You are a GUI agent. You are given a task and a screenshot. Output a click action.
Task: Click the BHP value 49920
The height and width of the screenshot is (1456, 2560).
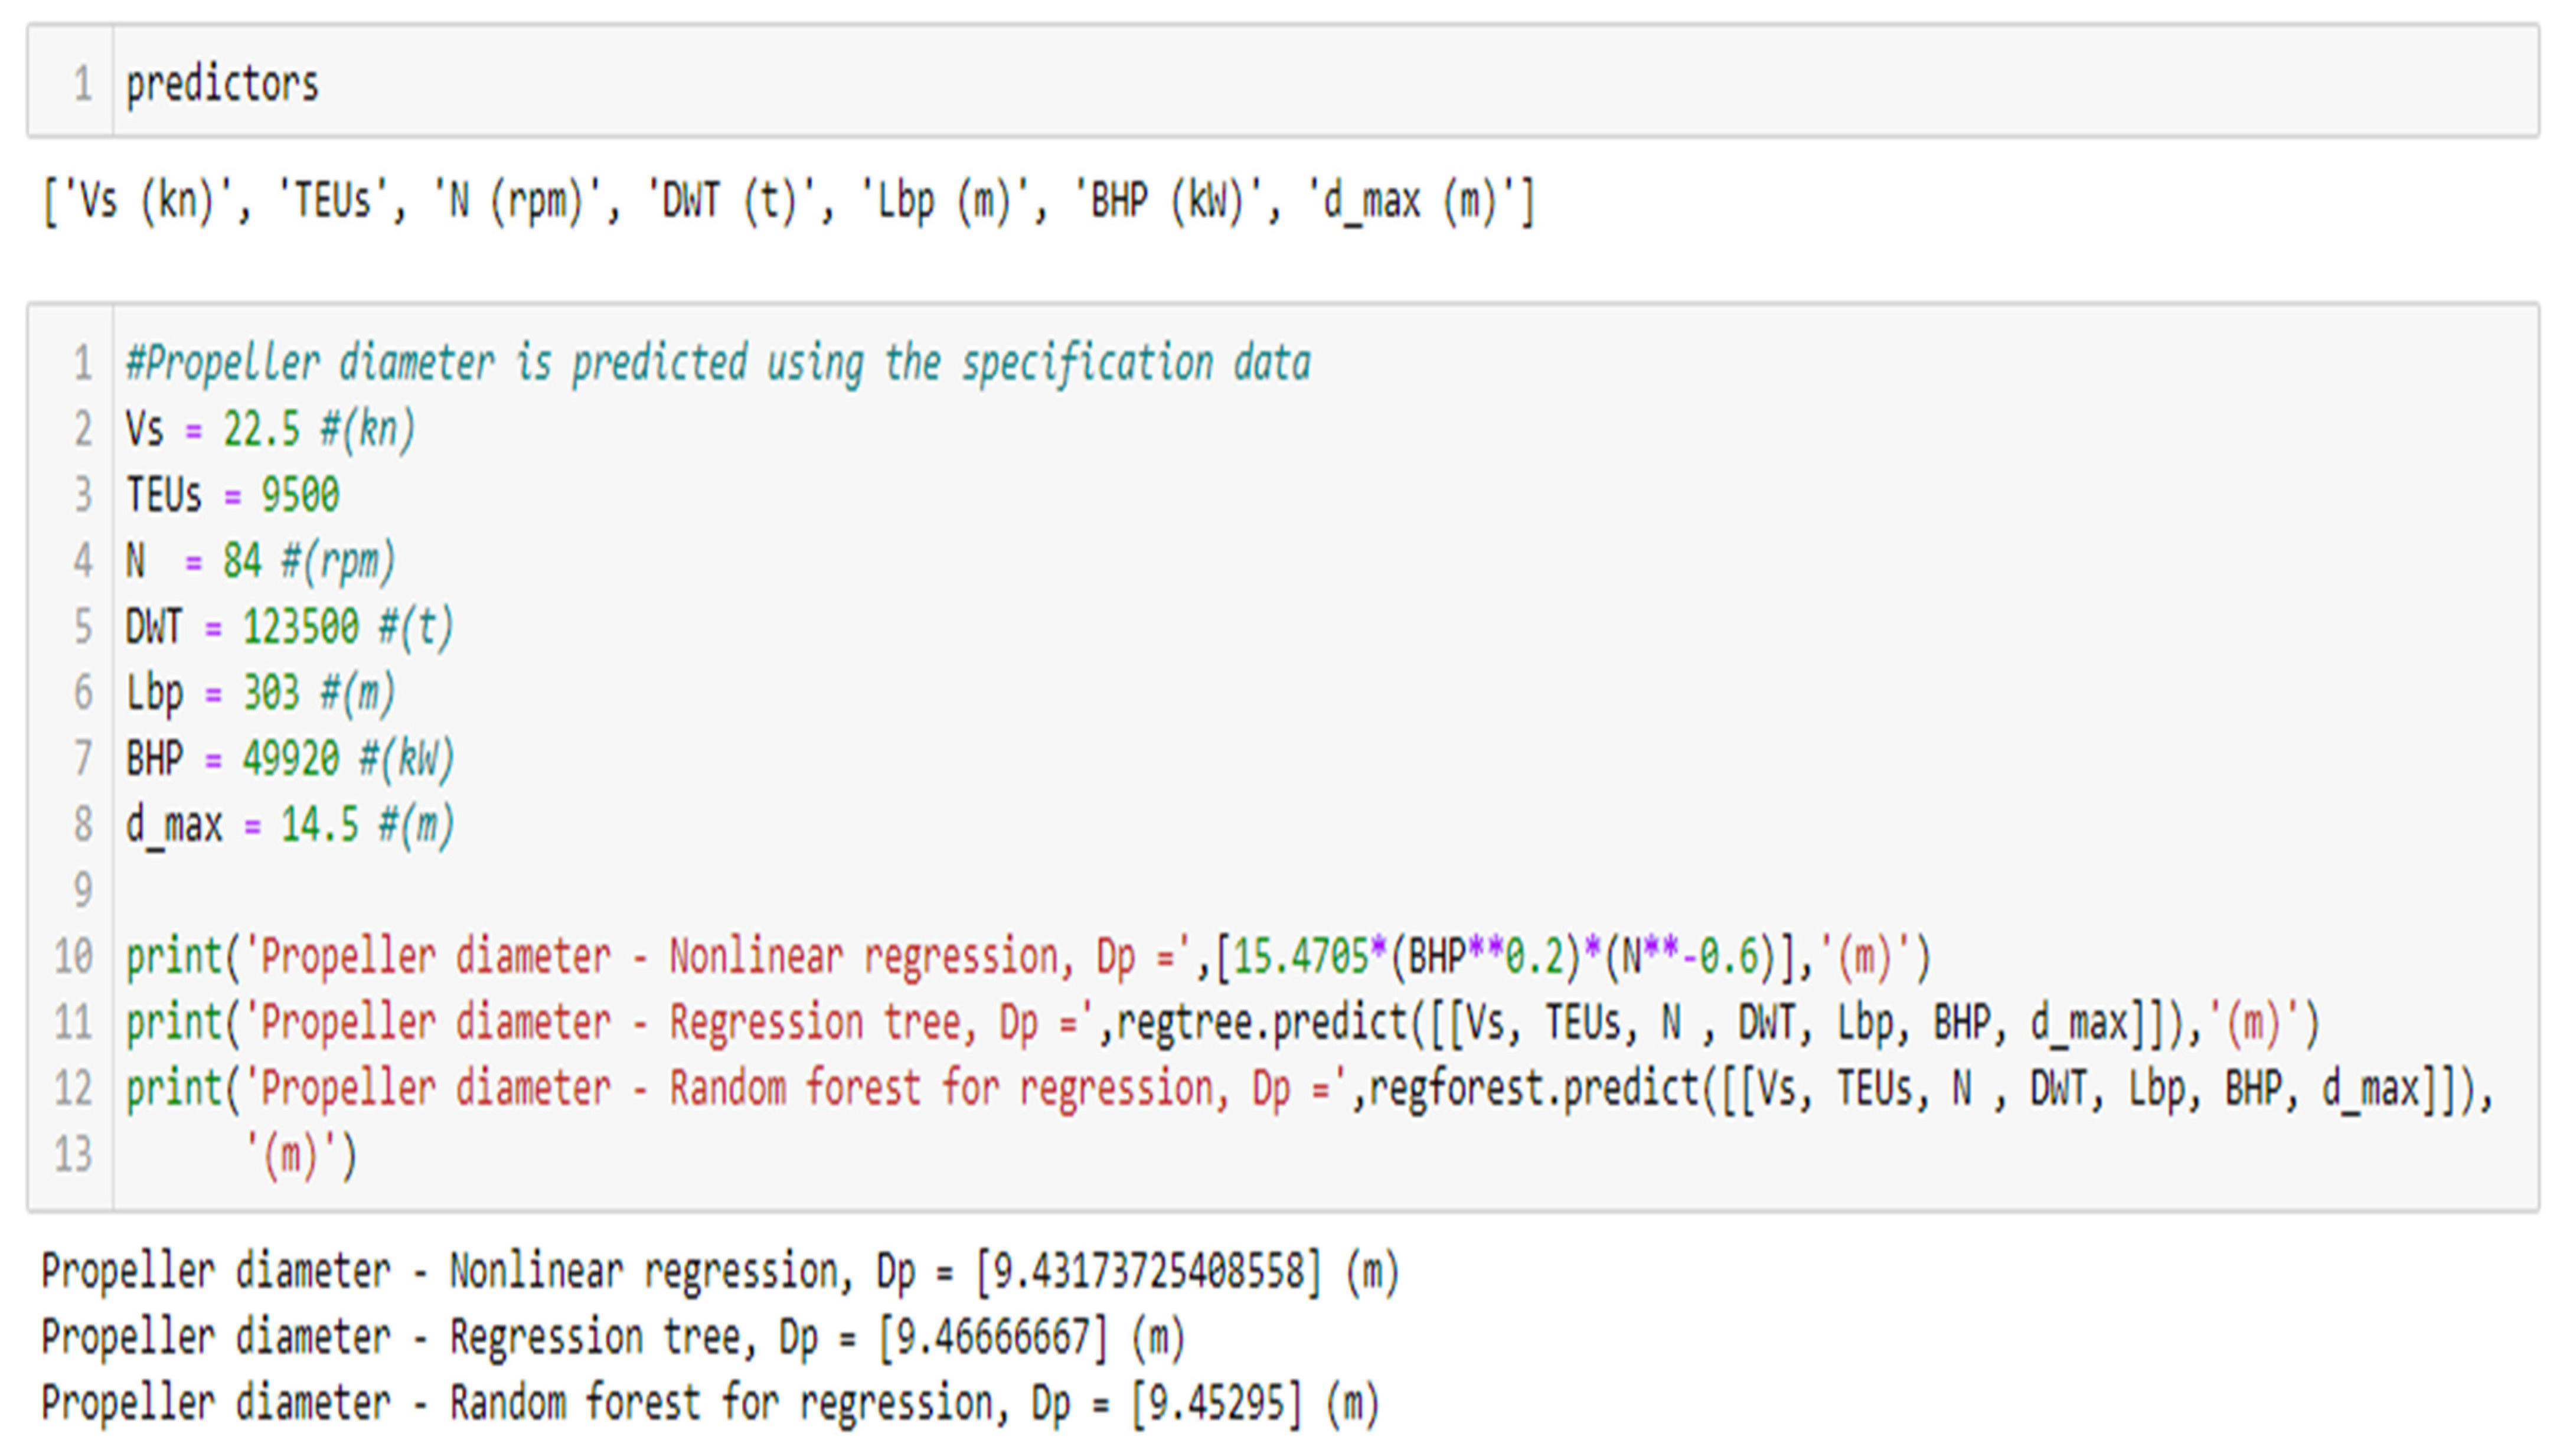click(x=290, y=758)
